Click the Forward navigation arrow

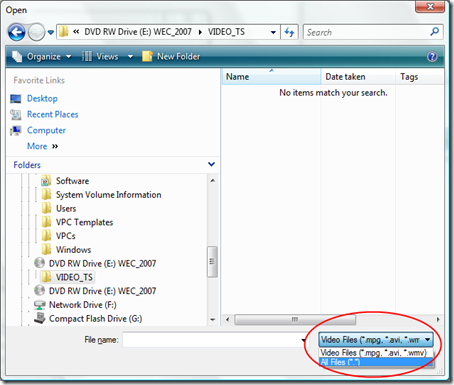pos(36,32)
